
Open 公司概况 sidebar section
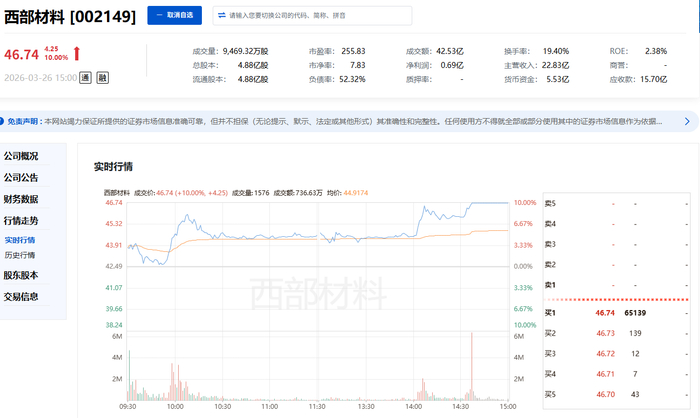click(21, 156)
